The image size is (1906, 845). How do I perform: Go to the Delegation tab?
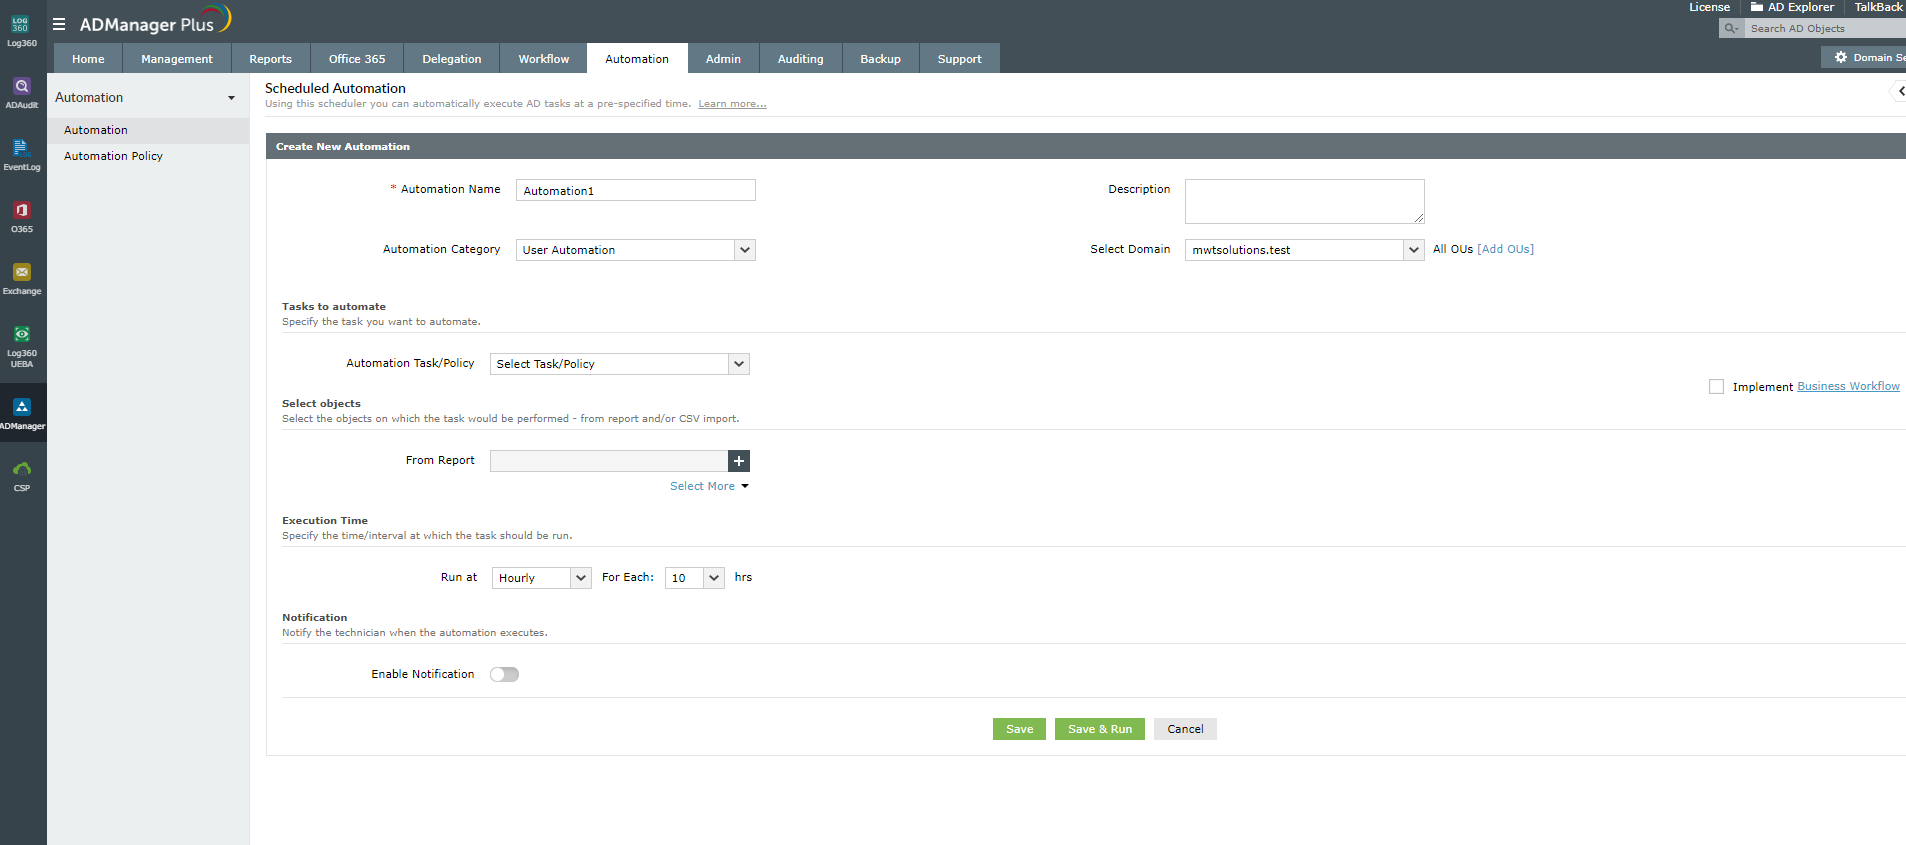point(451,59)
